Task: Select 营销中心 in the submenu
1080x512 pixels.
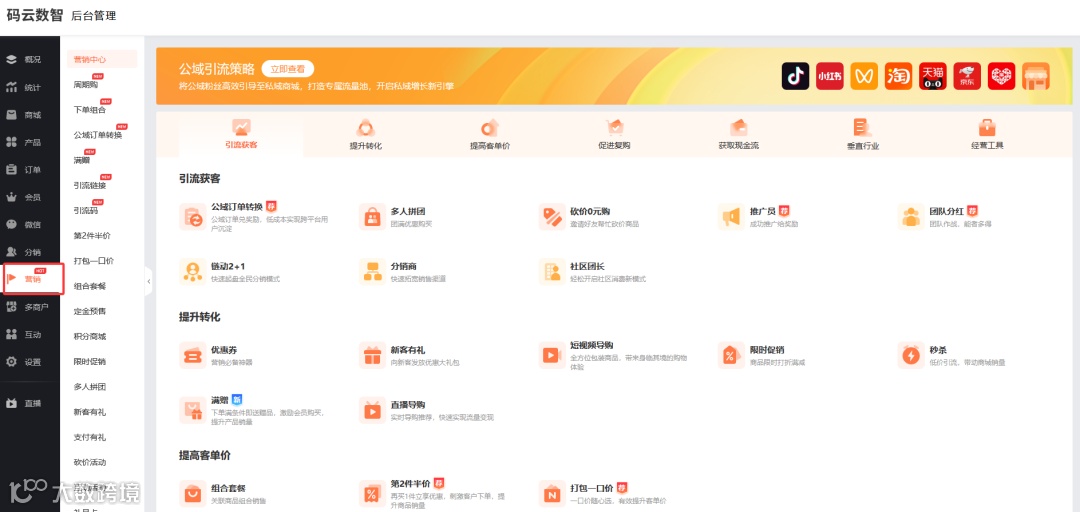Action: point(102,59)
